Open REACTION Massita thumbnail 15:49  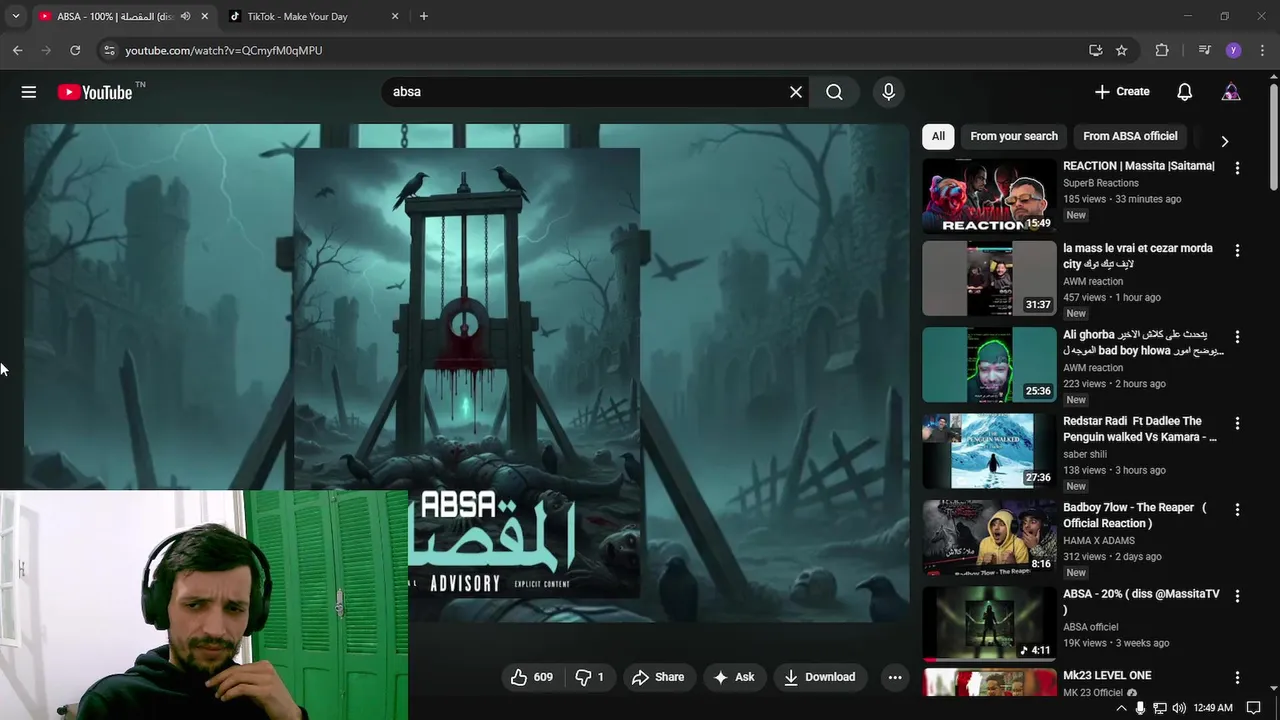(989, 196)
